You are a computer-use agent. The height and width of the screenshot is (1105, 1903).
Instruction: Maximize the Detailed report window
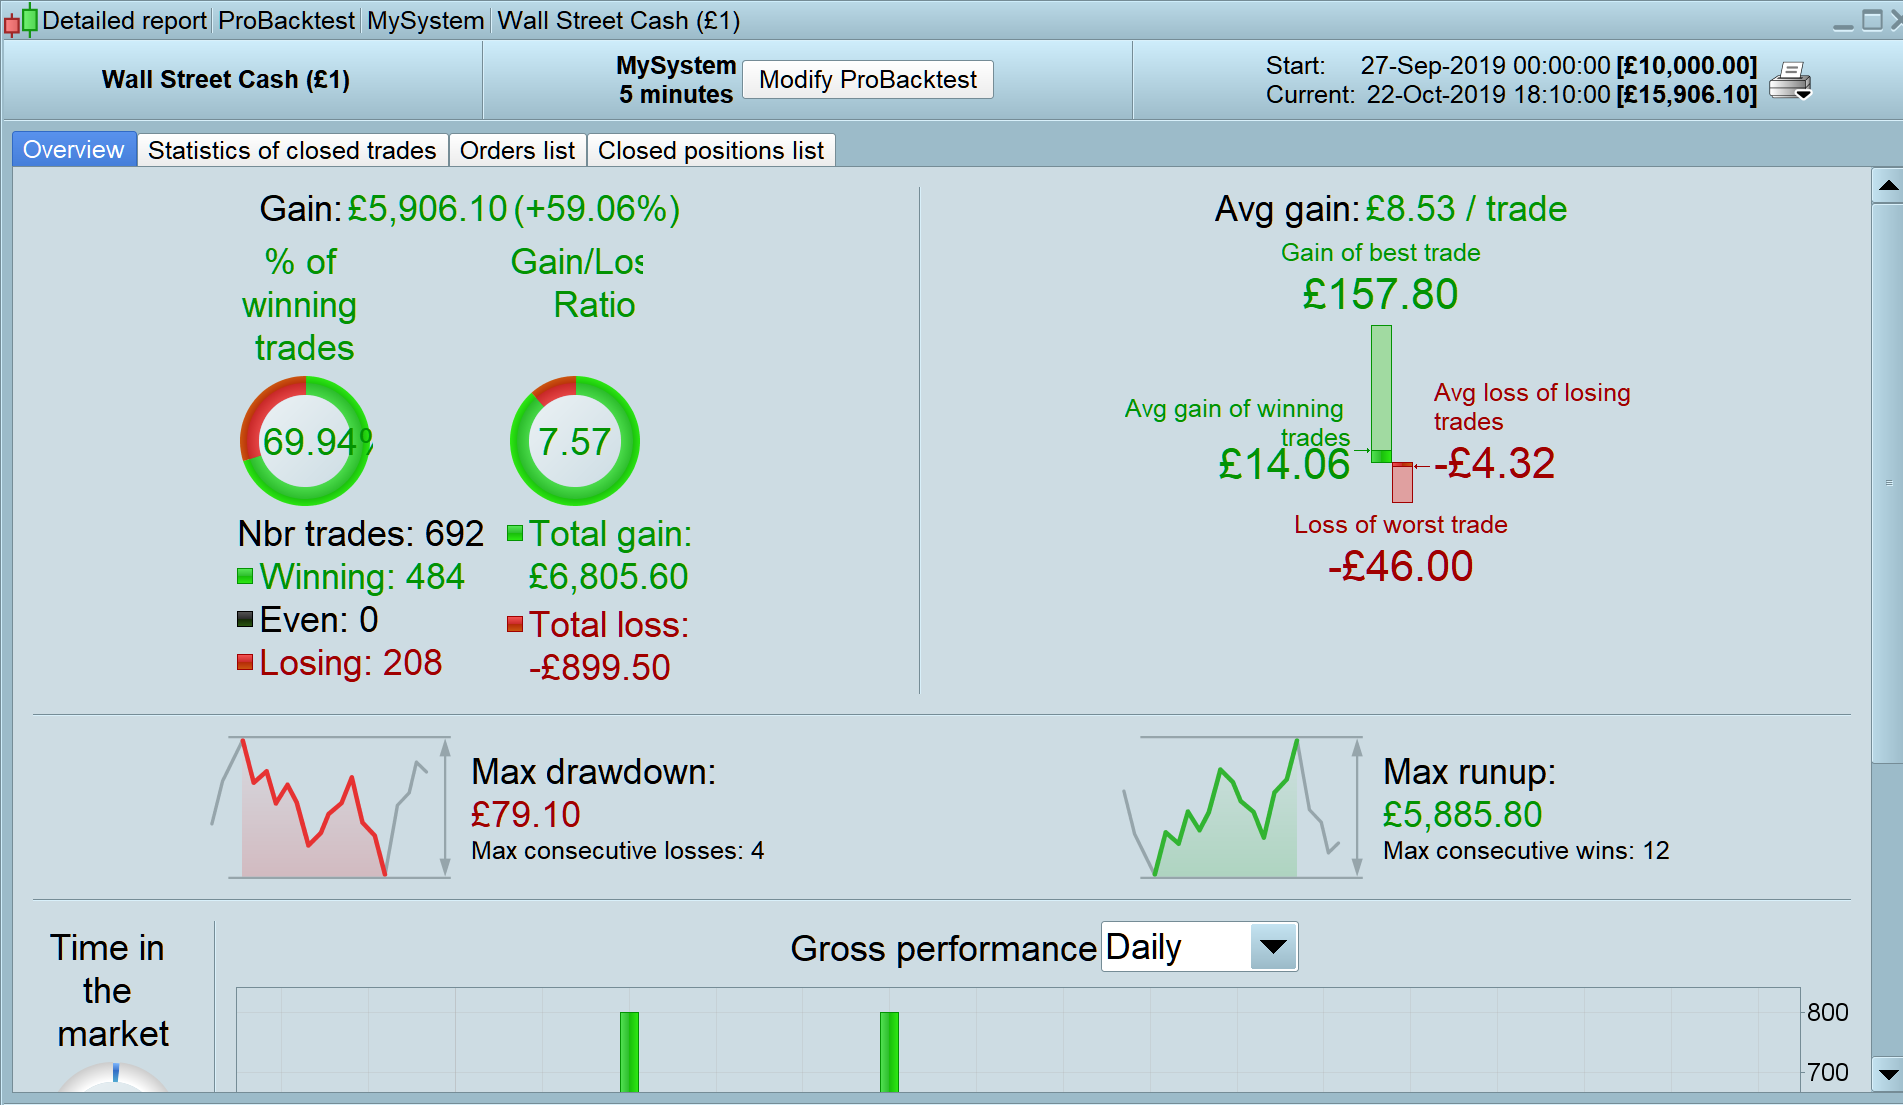click(x=1872, y=20)
